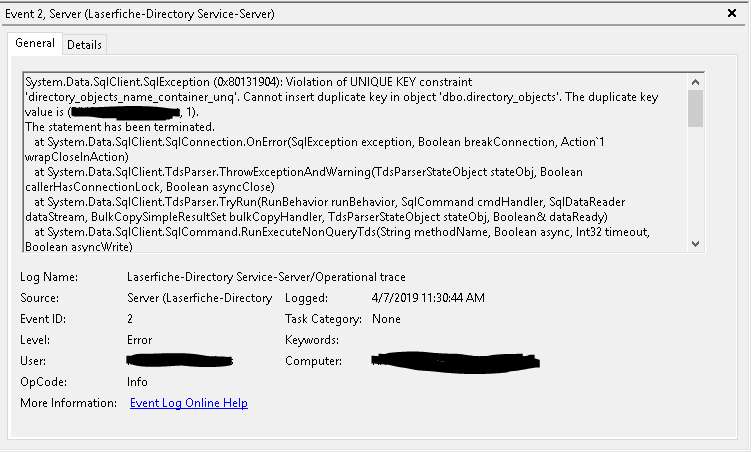Click the scroll down arrow in message box
Image resolution: width=751 pixels, height=453 pixels.
click(695, 244)
